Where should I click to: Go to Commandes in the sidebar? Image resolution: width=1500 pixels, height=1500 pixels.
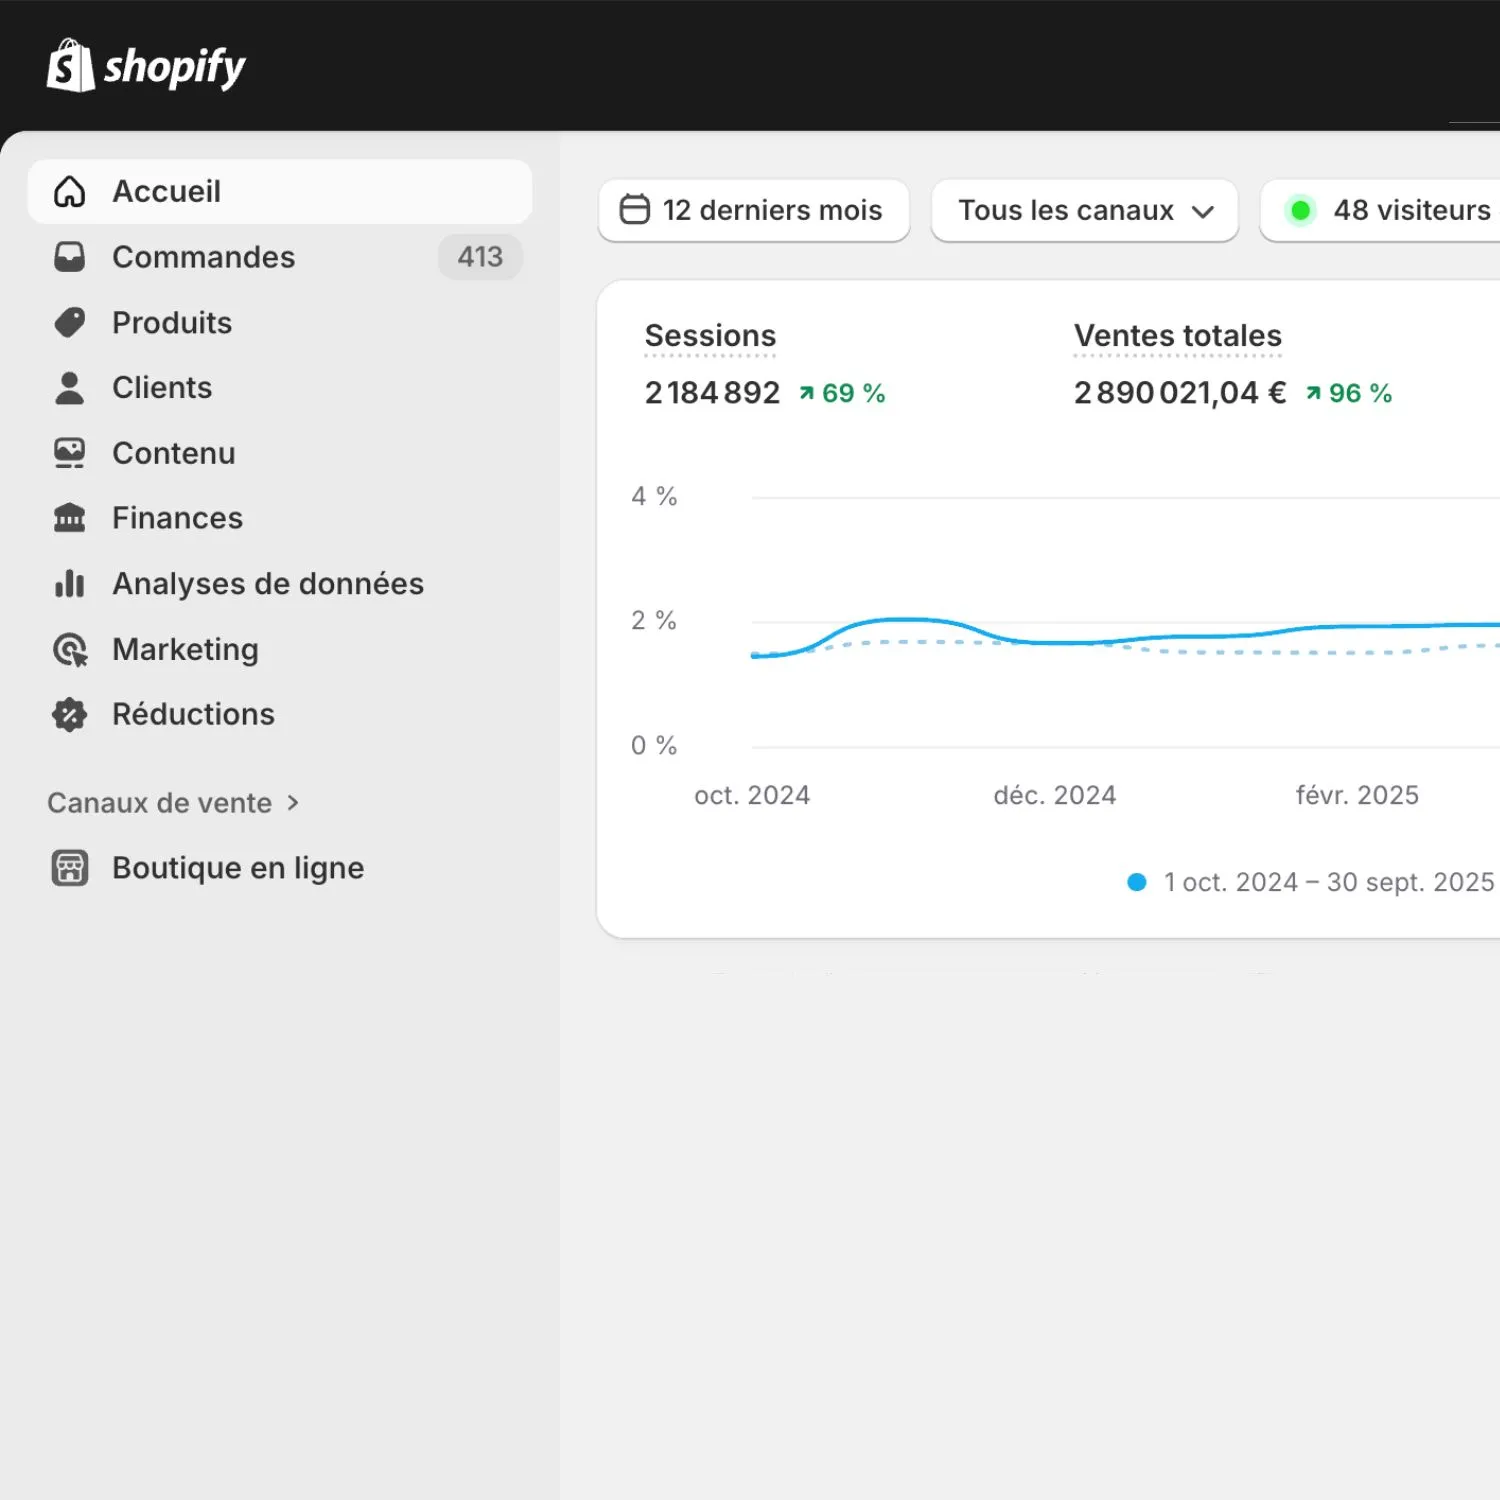point(280,257)
